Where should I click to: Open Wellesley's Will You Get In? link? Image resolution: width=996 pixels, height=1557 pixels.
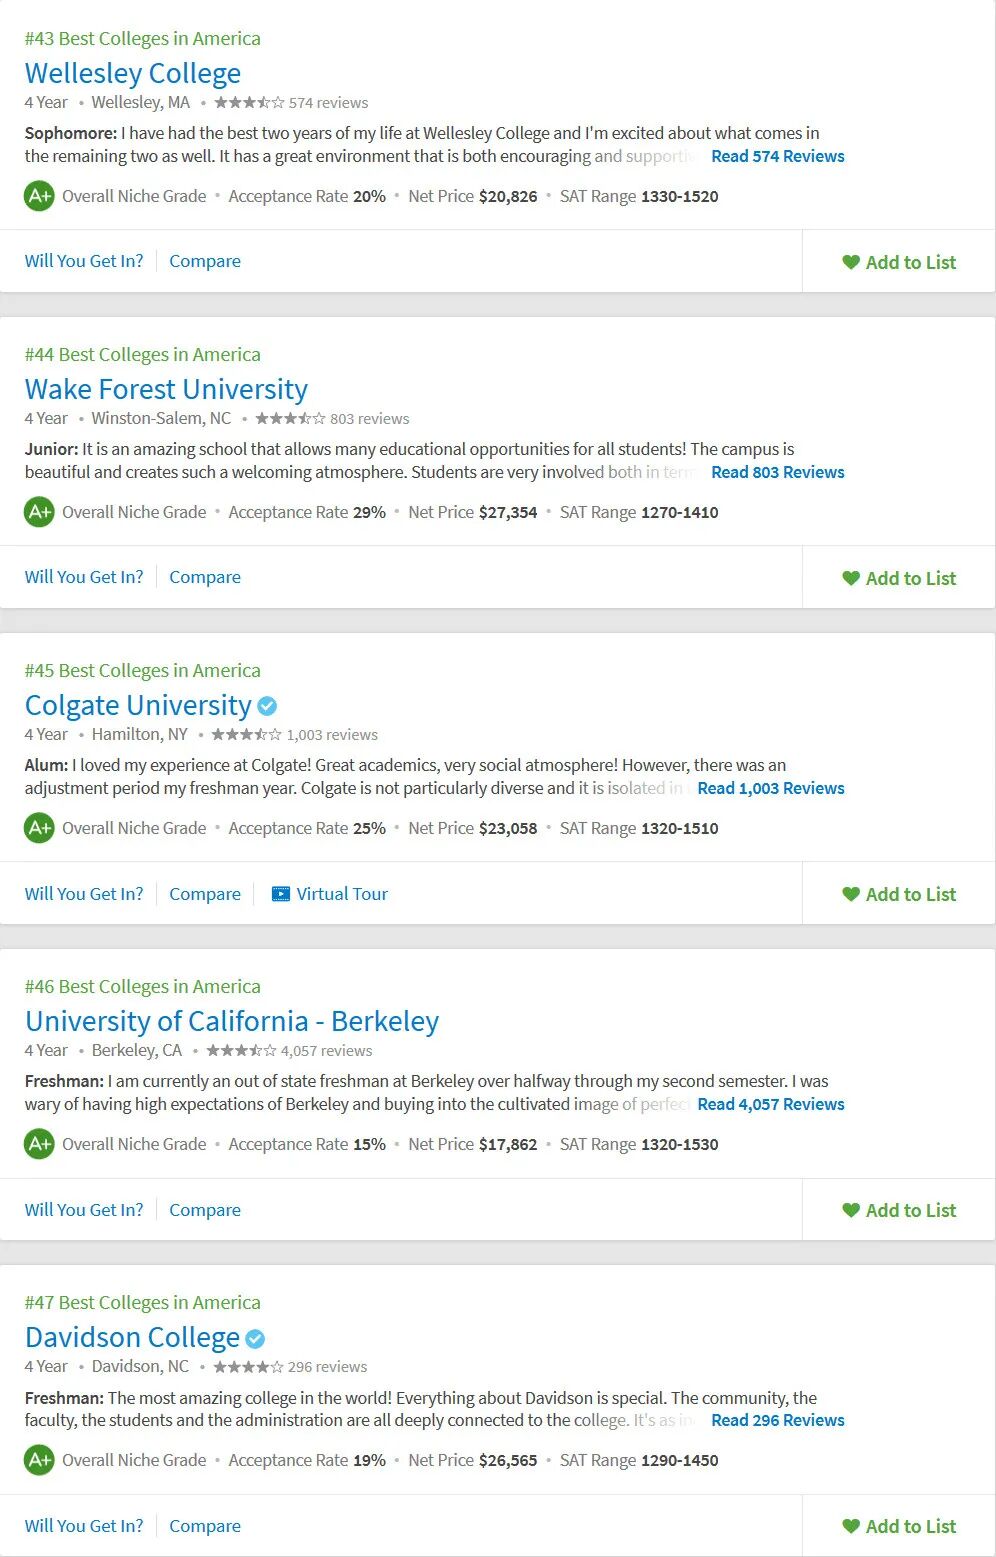84,261
